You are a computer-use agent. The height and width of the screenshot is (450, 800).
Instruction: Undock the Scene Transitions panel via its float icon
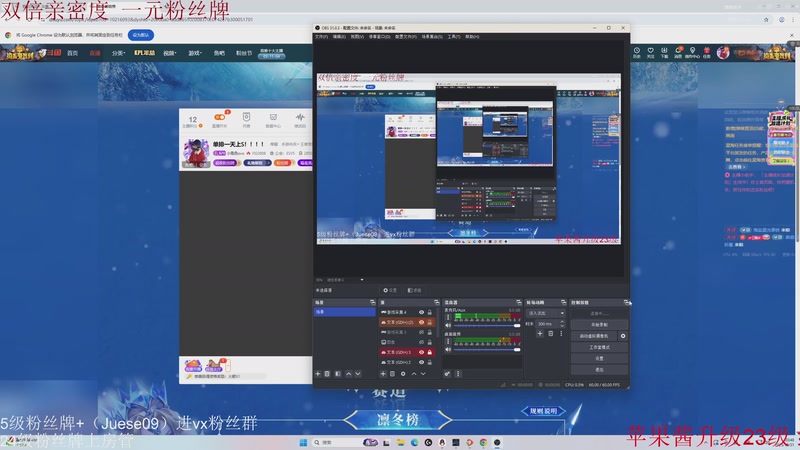click(x=564, y=303)
